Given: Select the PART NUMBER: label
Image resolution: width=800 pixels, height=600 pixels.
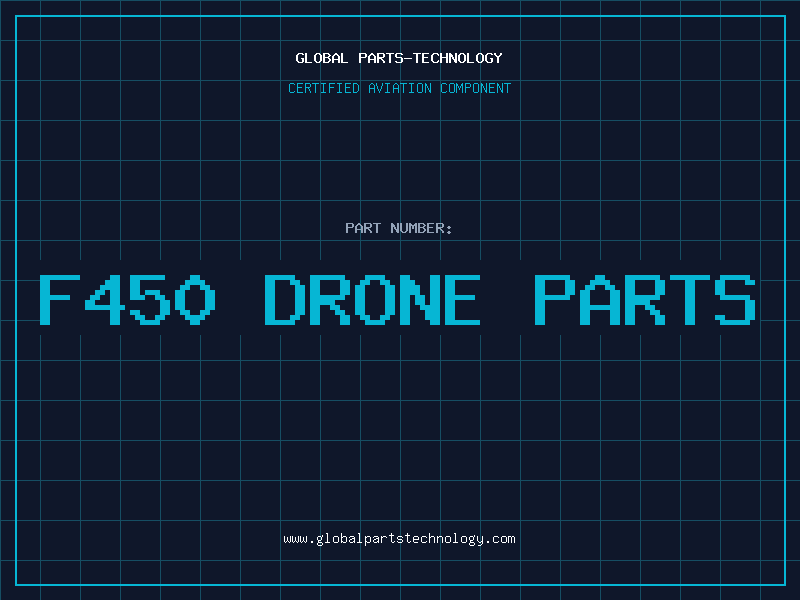Looking at the screenshot, I should [398, 228].
